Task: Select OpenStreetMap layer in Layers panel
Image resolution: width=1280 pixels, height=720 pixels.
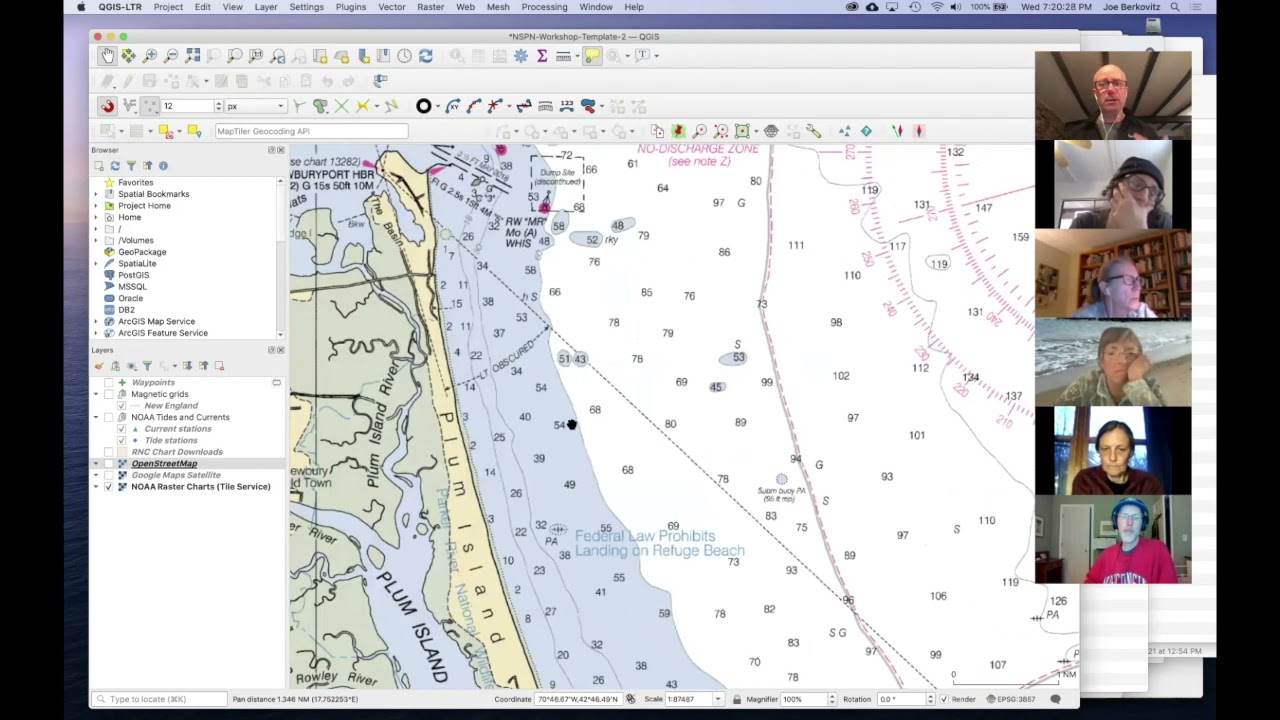Action: (164, 464)
